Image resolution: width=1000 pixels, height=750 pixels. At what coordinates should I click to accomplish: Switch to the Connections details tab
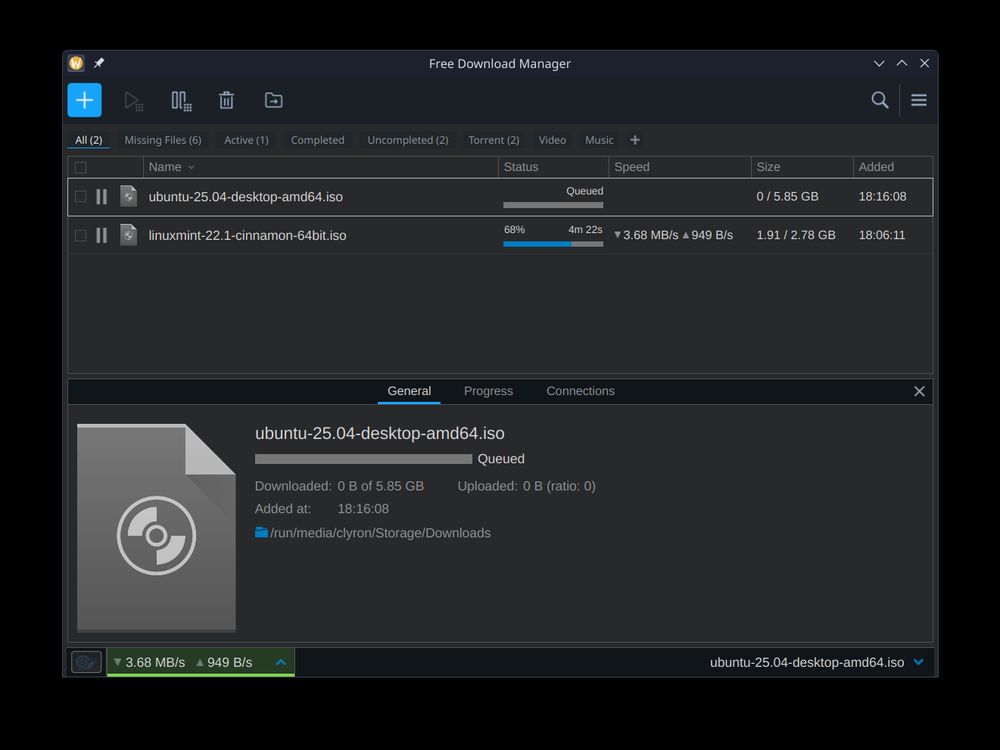pyautogui.click(x=580, y=391)
